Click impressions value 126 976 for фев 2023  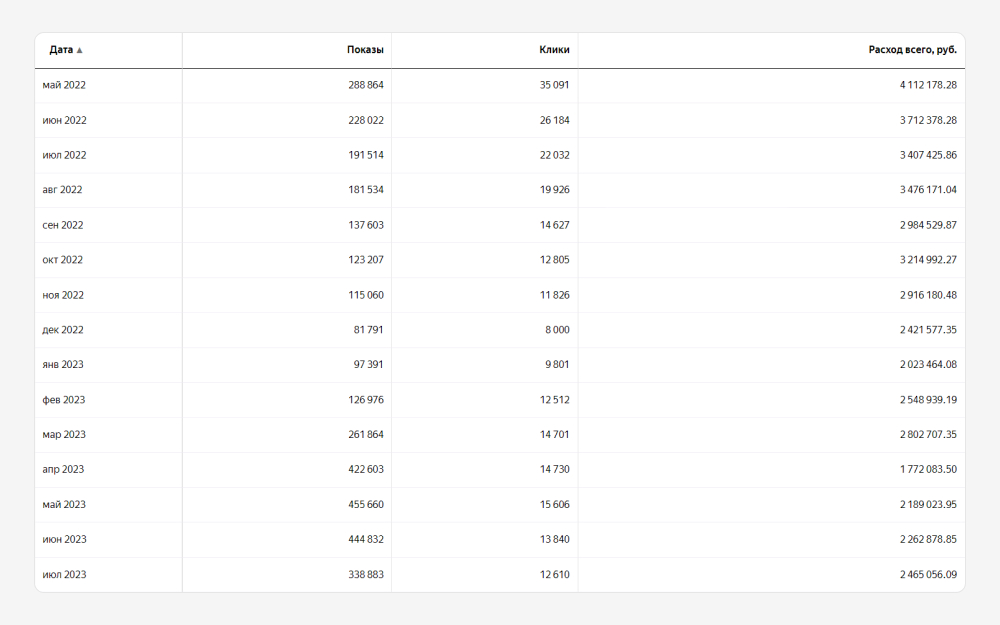[x=362, y=400]
